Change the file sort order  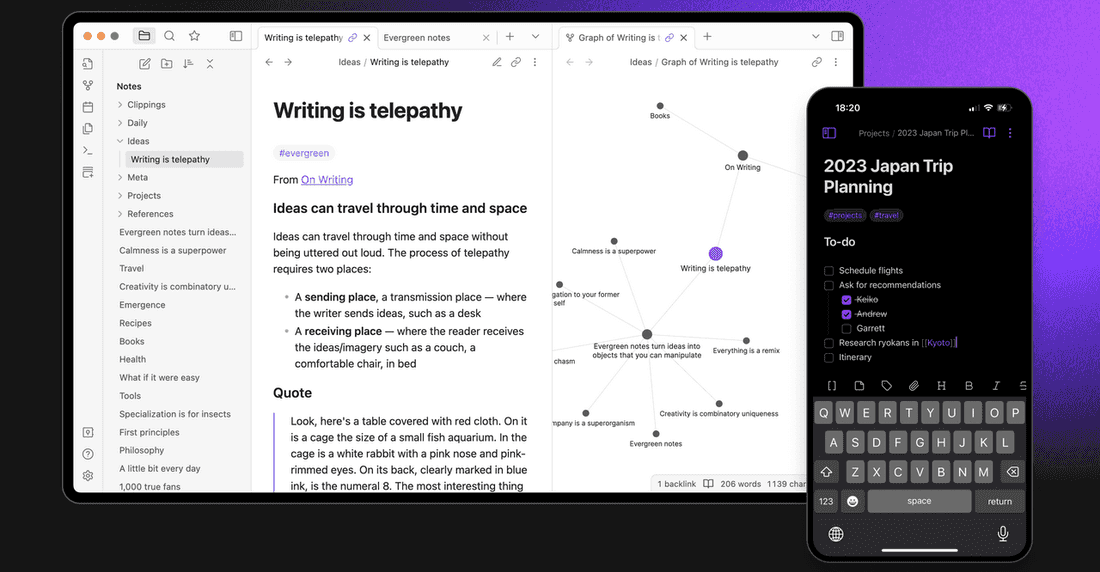[188, 64]
